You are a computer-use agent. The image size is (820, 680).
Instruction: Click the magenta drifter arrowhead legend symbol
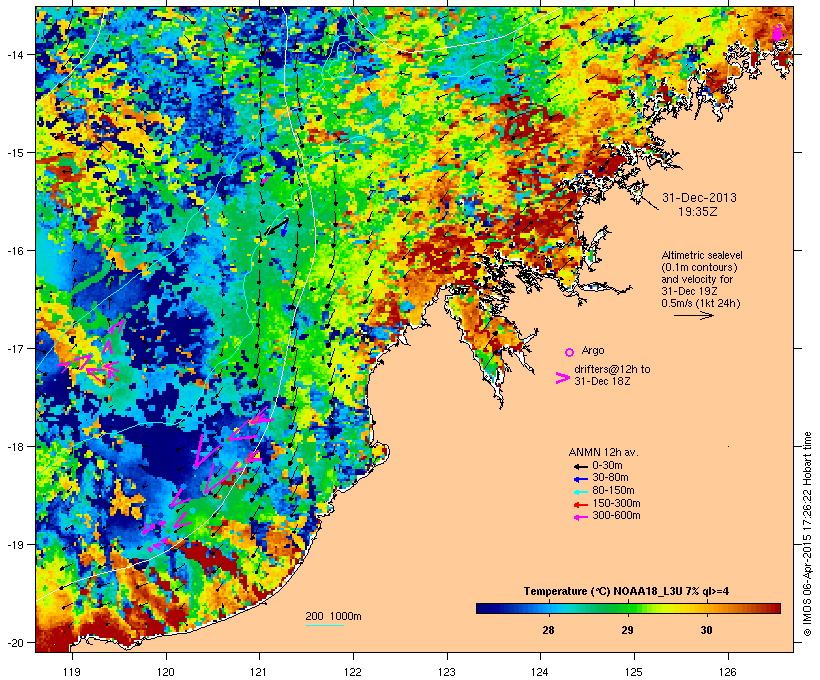coord(563,378)
